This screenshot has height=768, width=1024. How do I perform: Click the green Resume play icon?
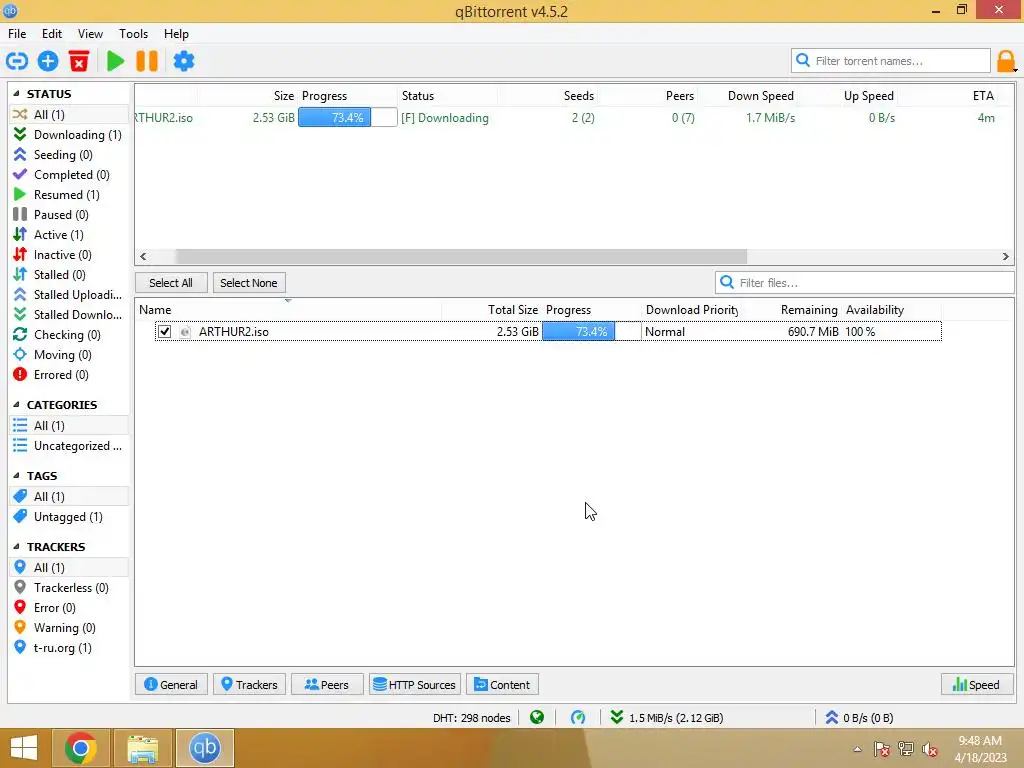[116, 61]
